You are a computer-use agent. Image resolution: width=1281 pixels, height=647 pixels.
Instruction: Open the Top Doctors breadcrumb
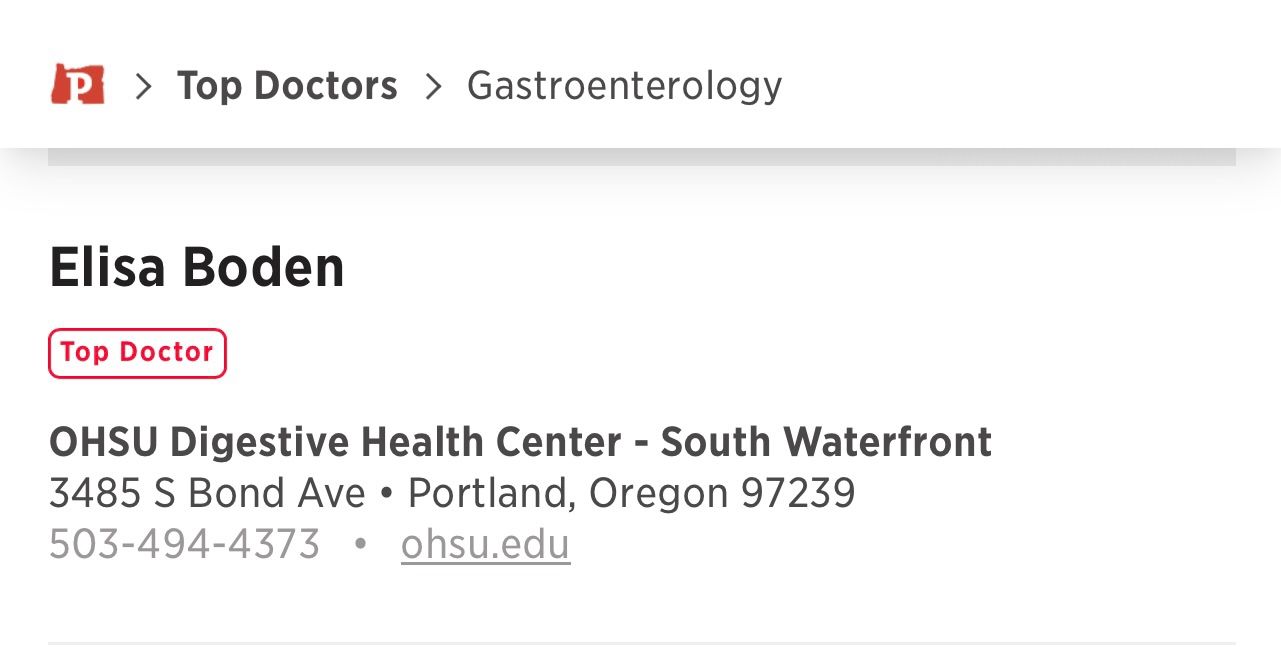(x=287, y=86)
